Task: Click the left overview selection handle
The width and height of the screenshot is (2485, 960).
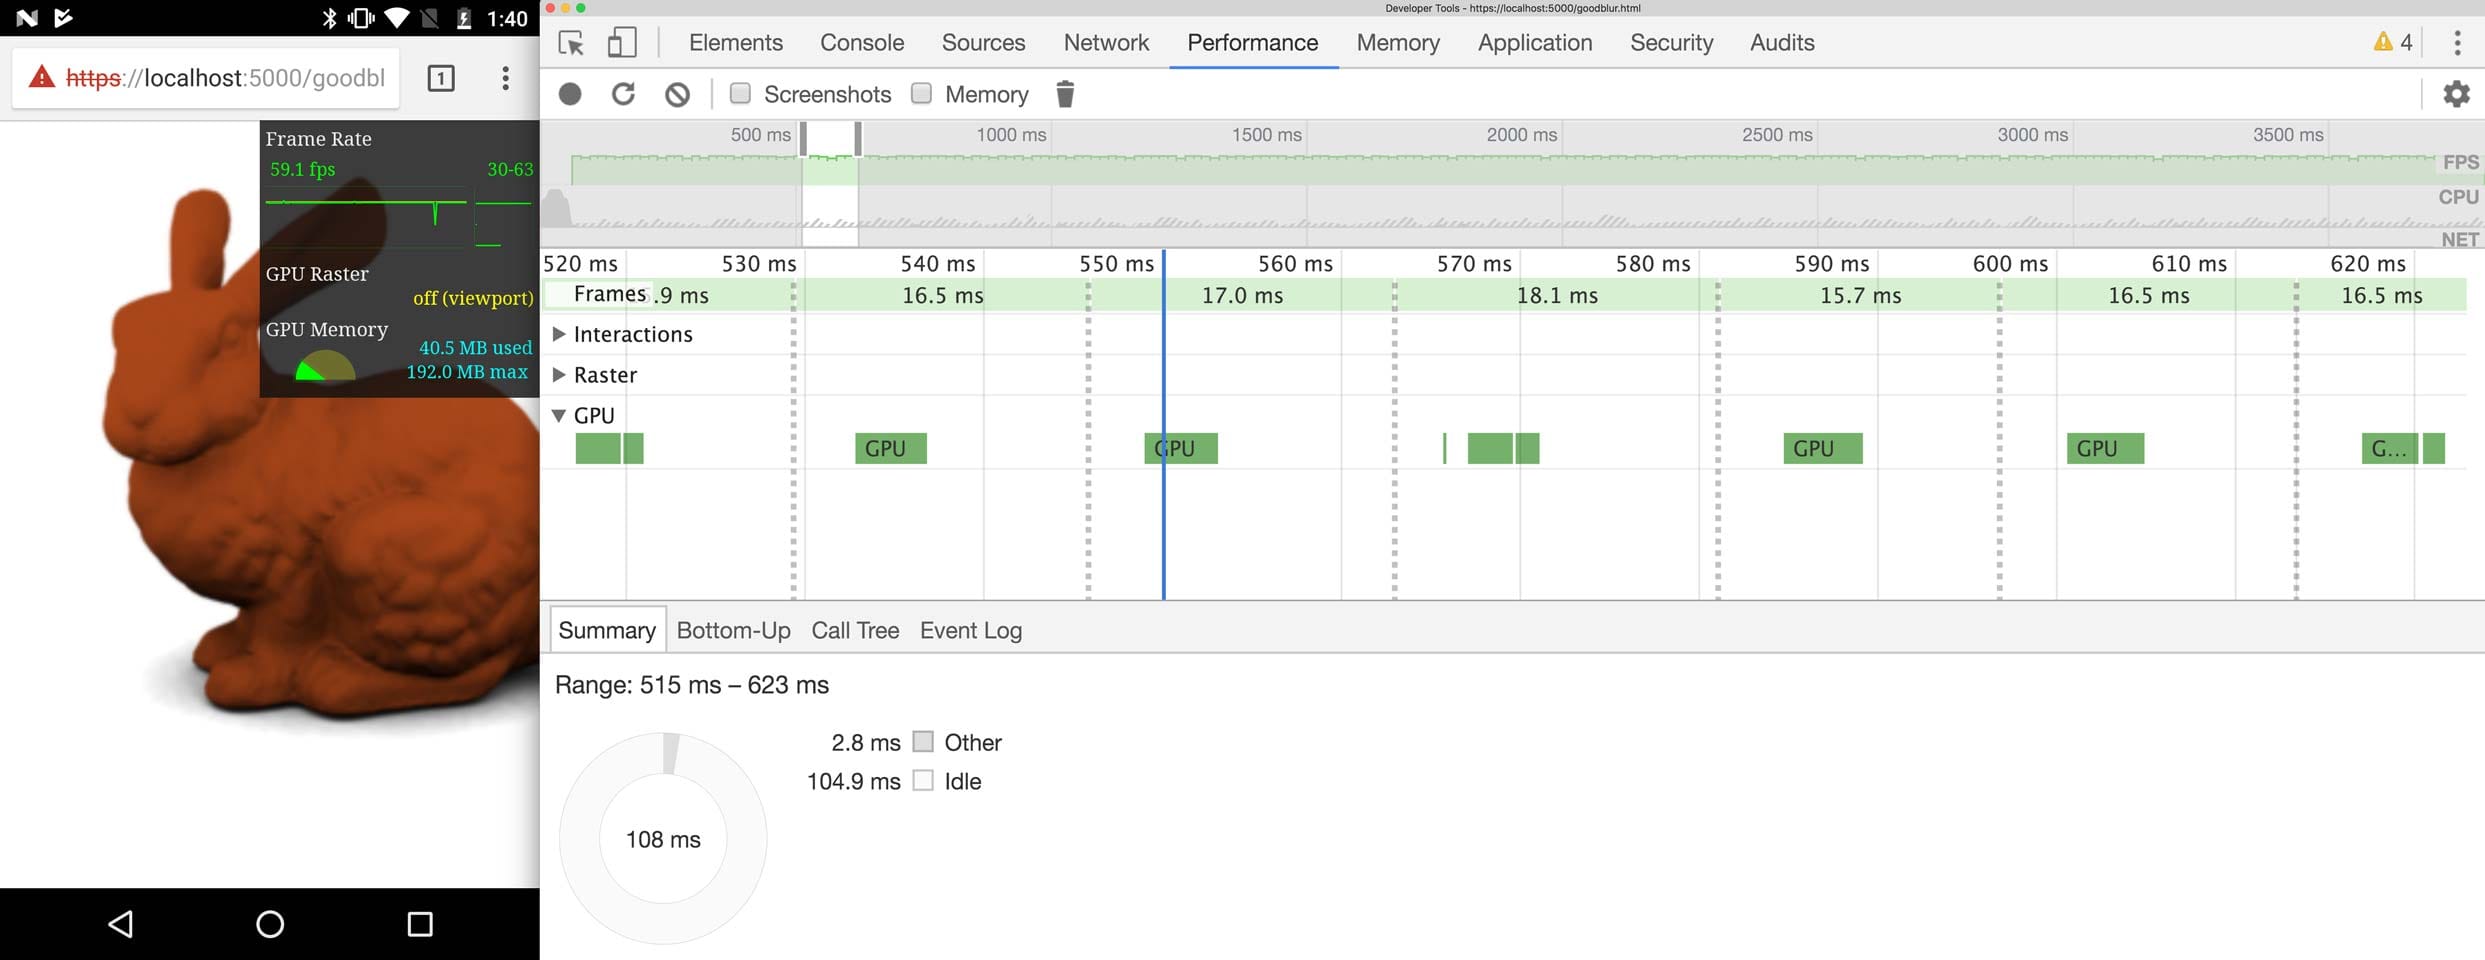Action: point(803,138)
